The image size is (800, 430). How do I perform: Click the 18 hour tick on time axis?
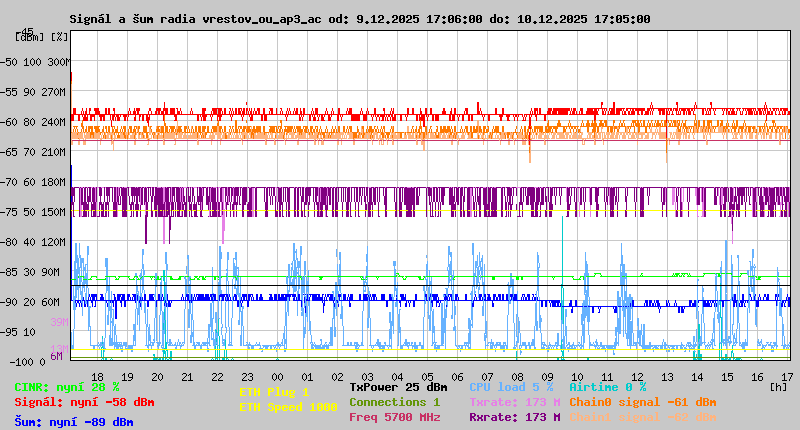[x=97, y=377]
